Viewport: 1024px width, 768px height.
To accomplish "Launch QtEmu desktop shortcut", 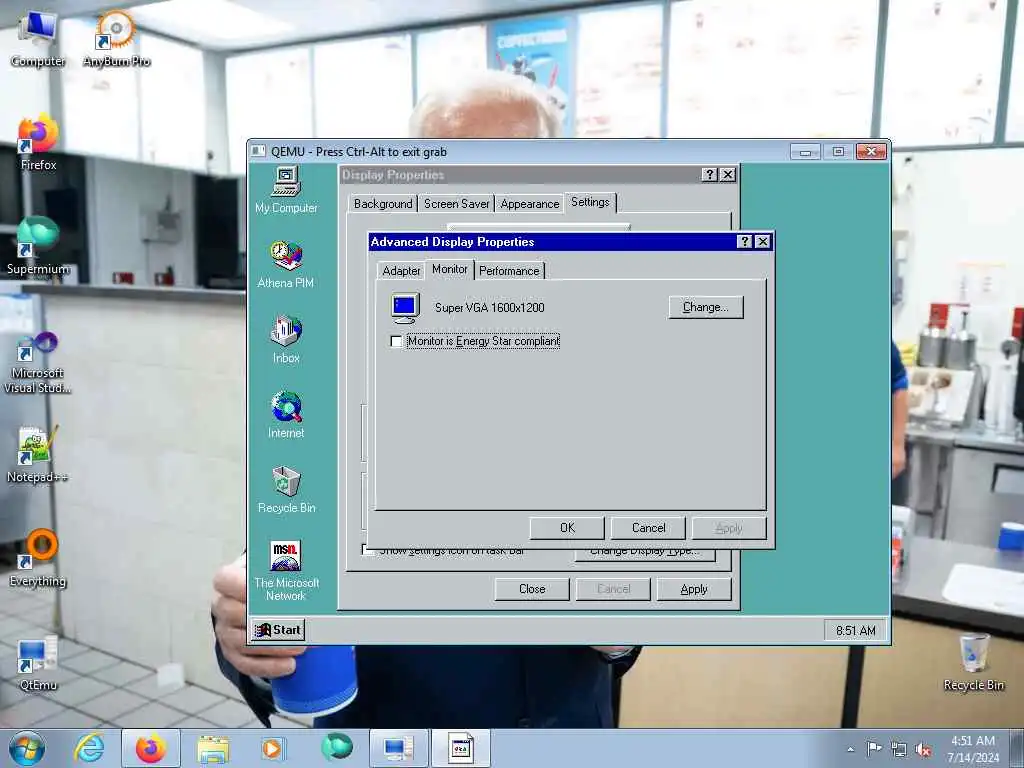I will pyautogui.click(x=38, y=663).
